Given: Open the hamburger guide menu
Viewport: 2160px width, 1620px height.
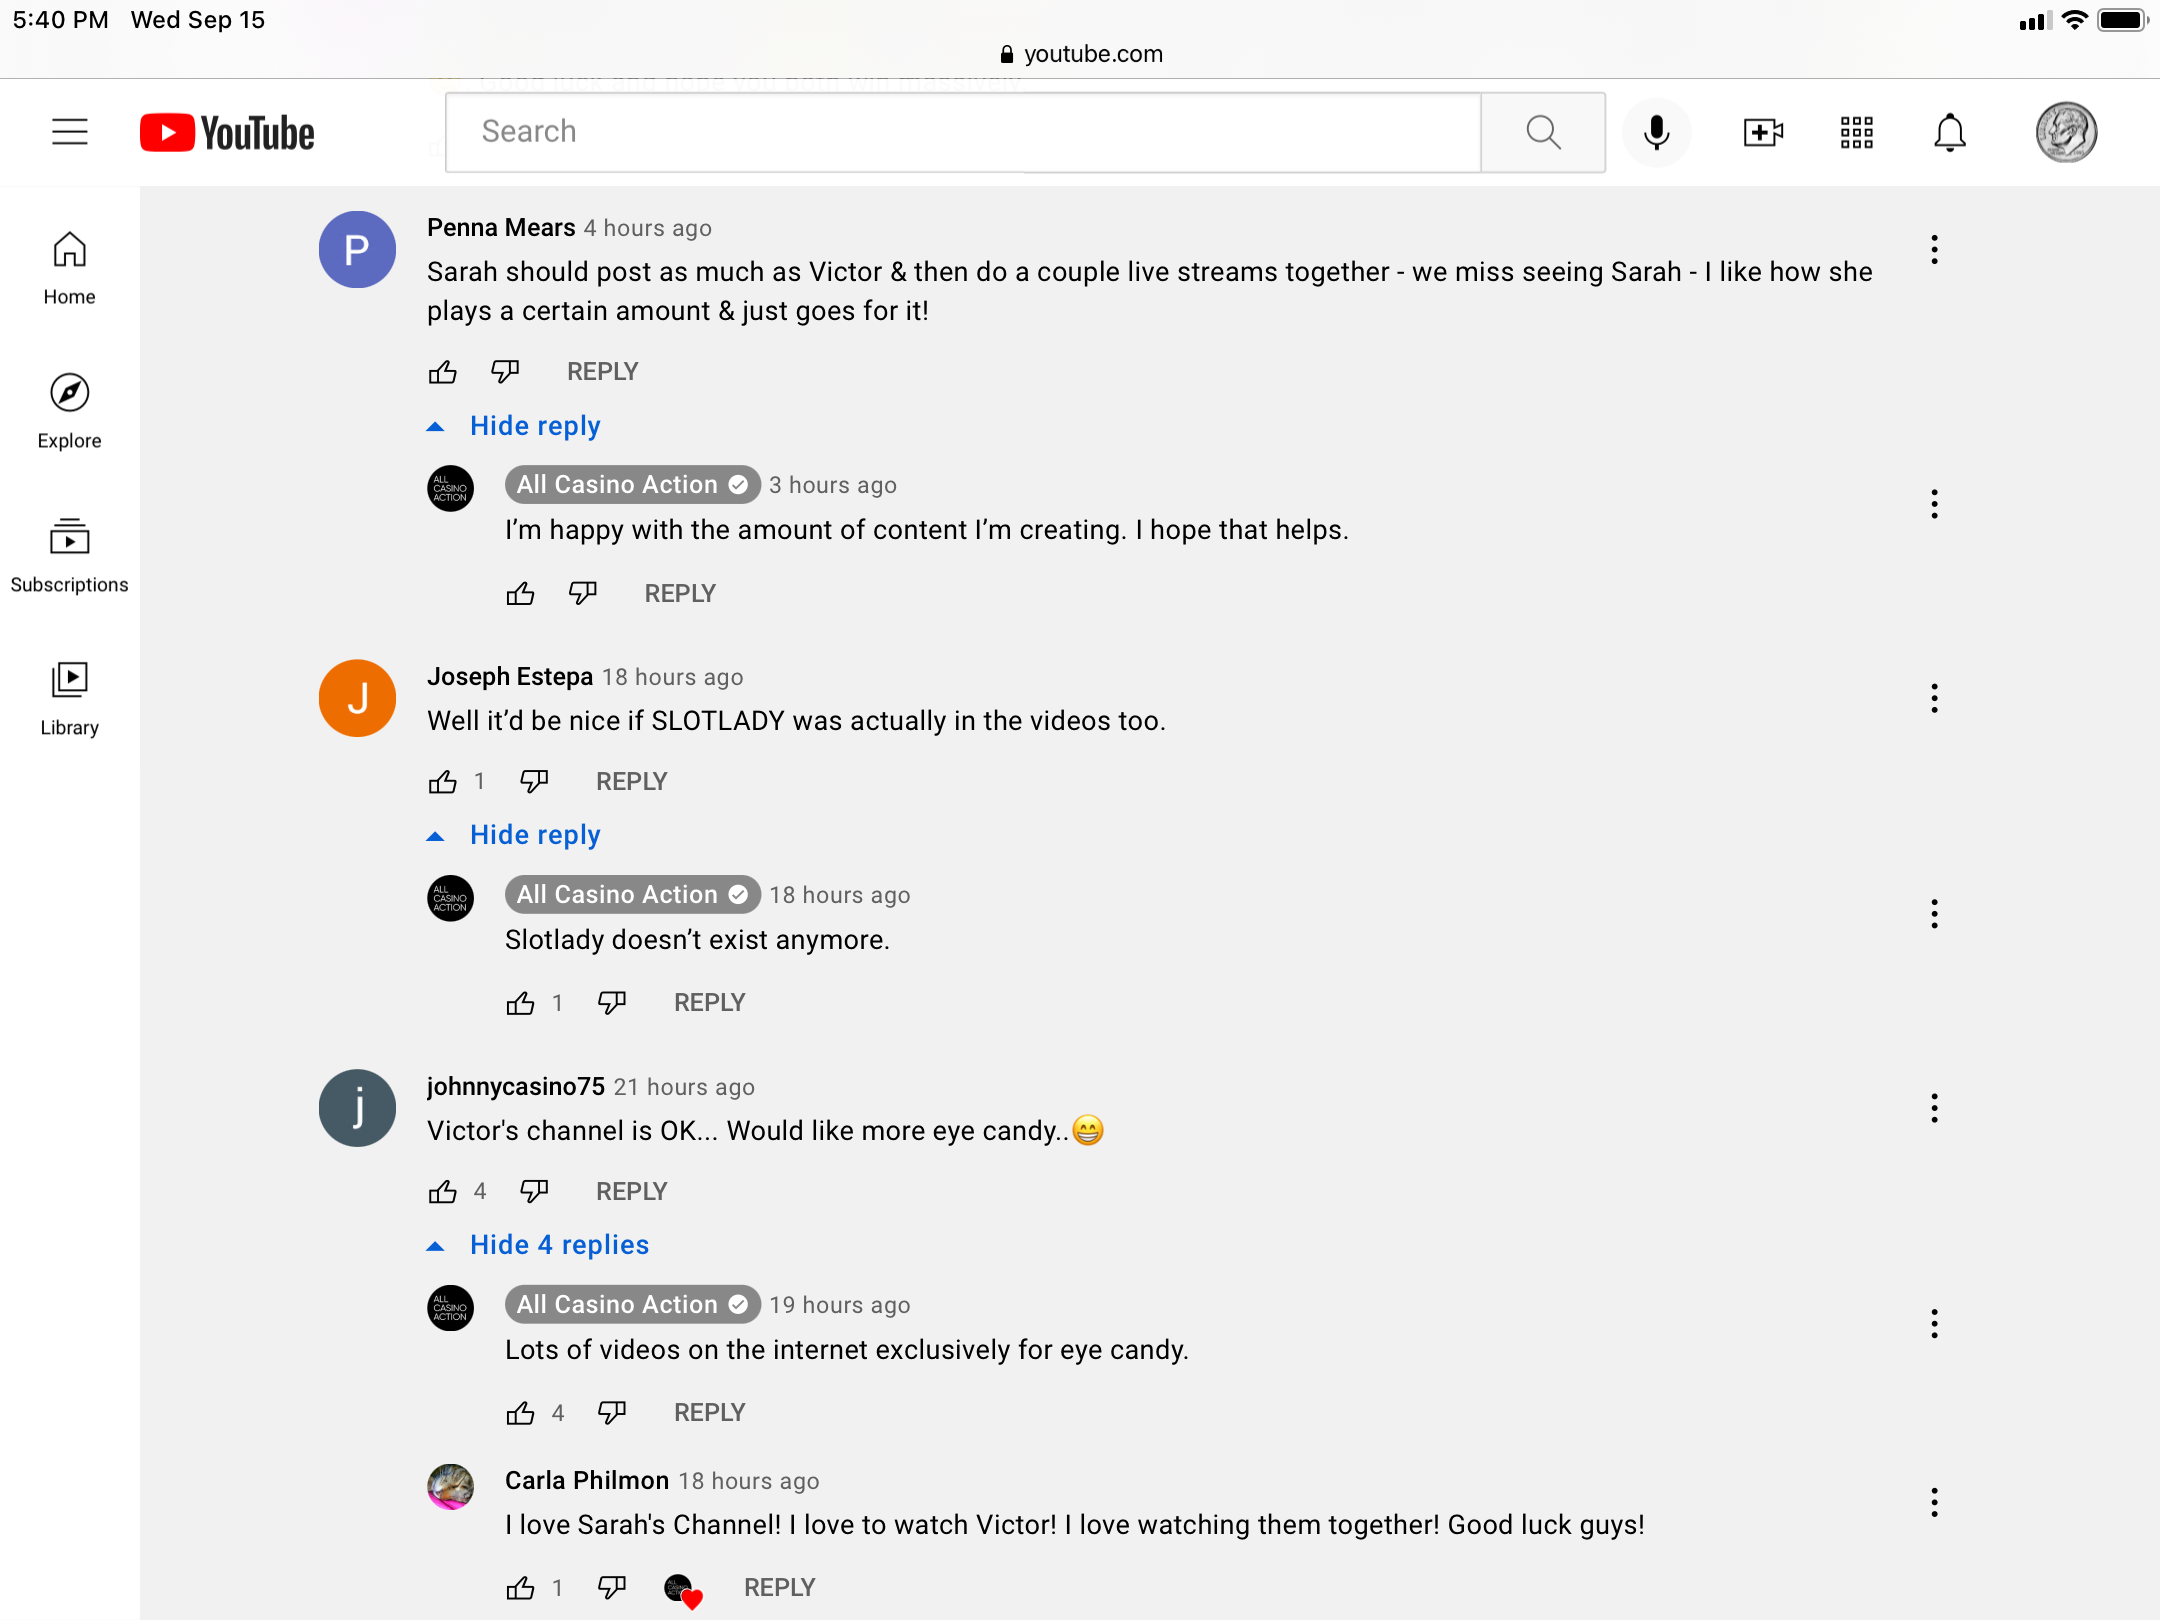Looking at the screenshot, I should point(70,132).
